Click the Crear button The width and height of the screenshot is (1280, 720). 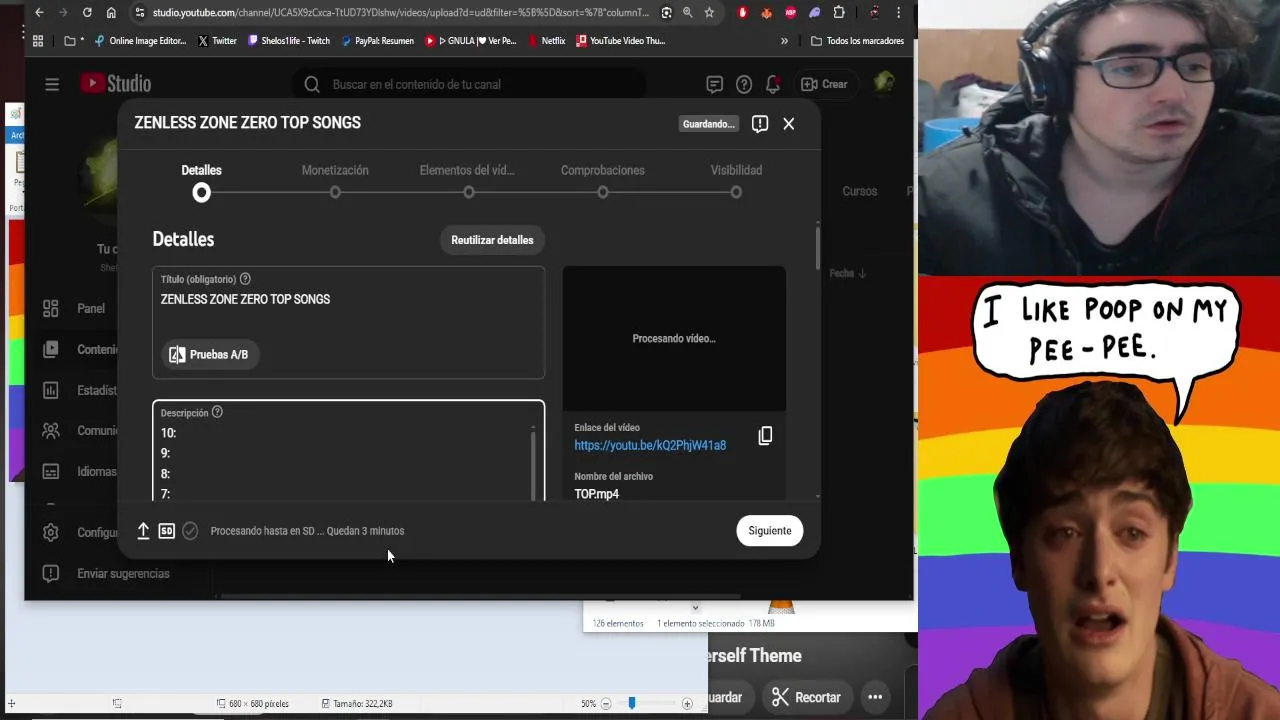(825, 84)
